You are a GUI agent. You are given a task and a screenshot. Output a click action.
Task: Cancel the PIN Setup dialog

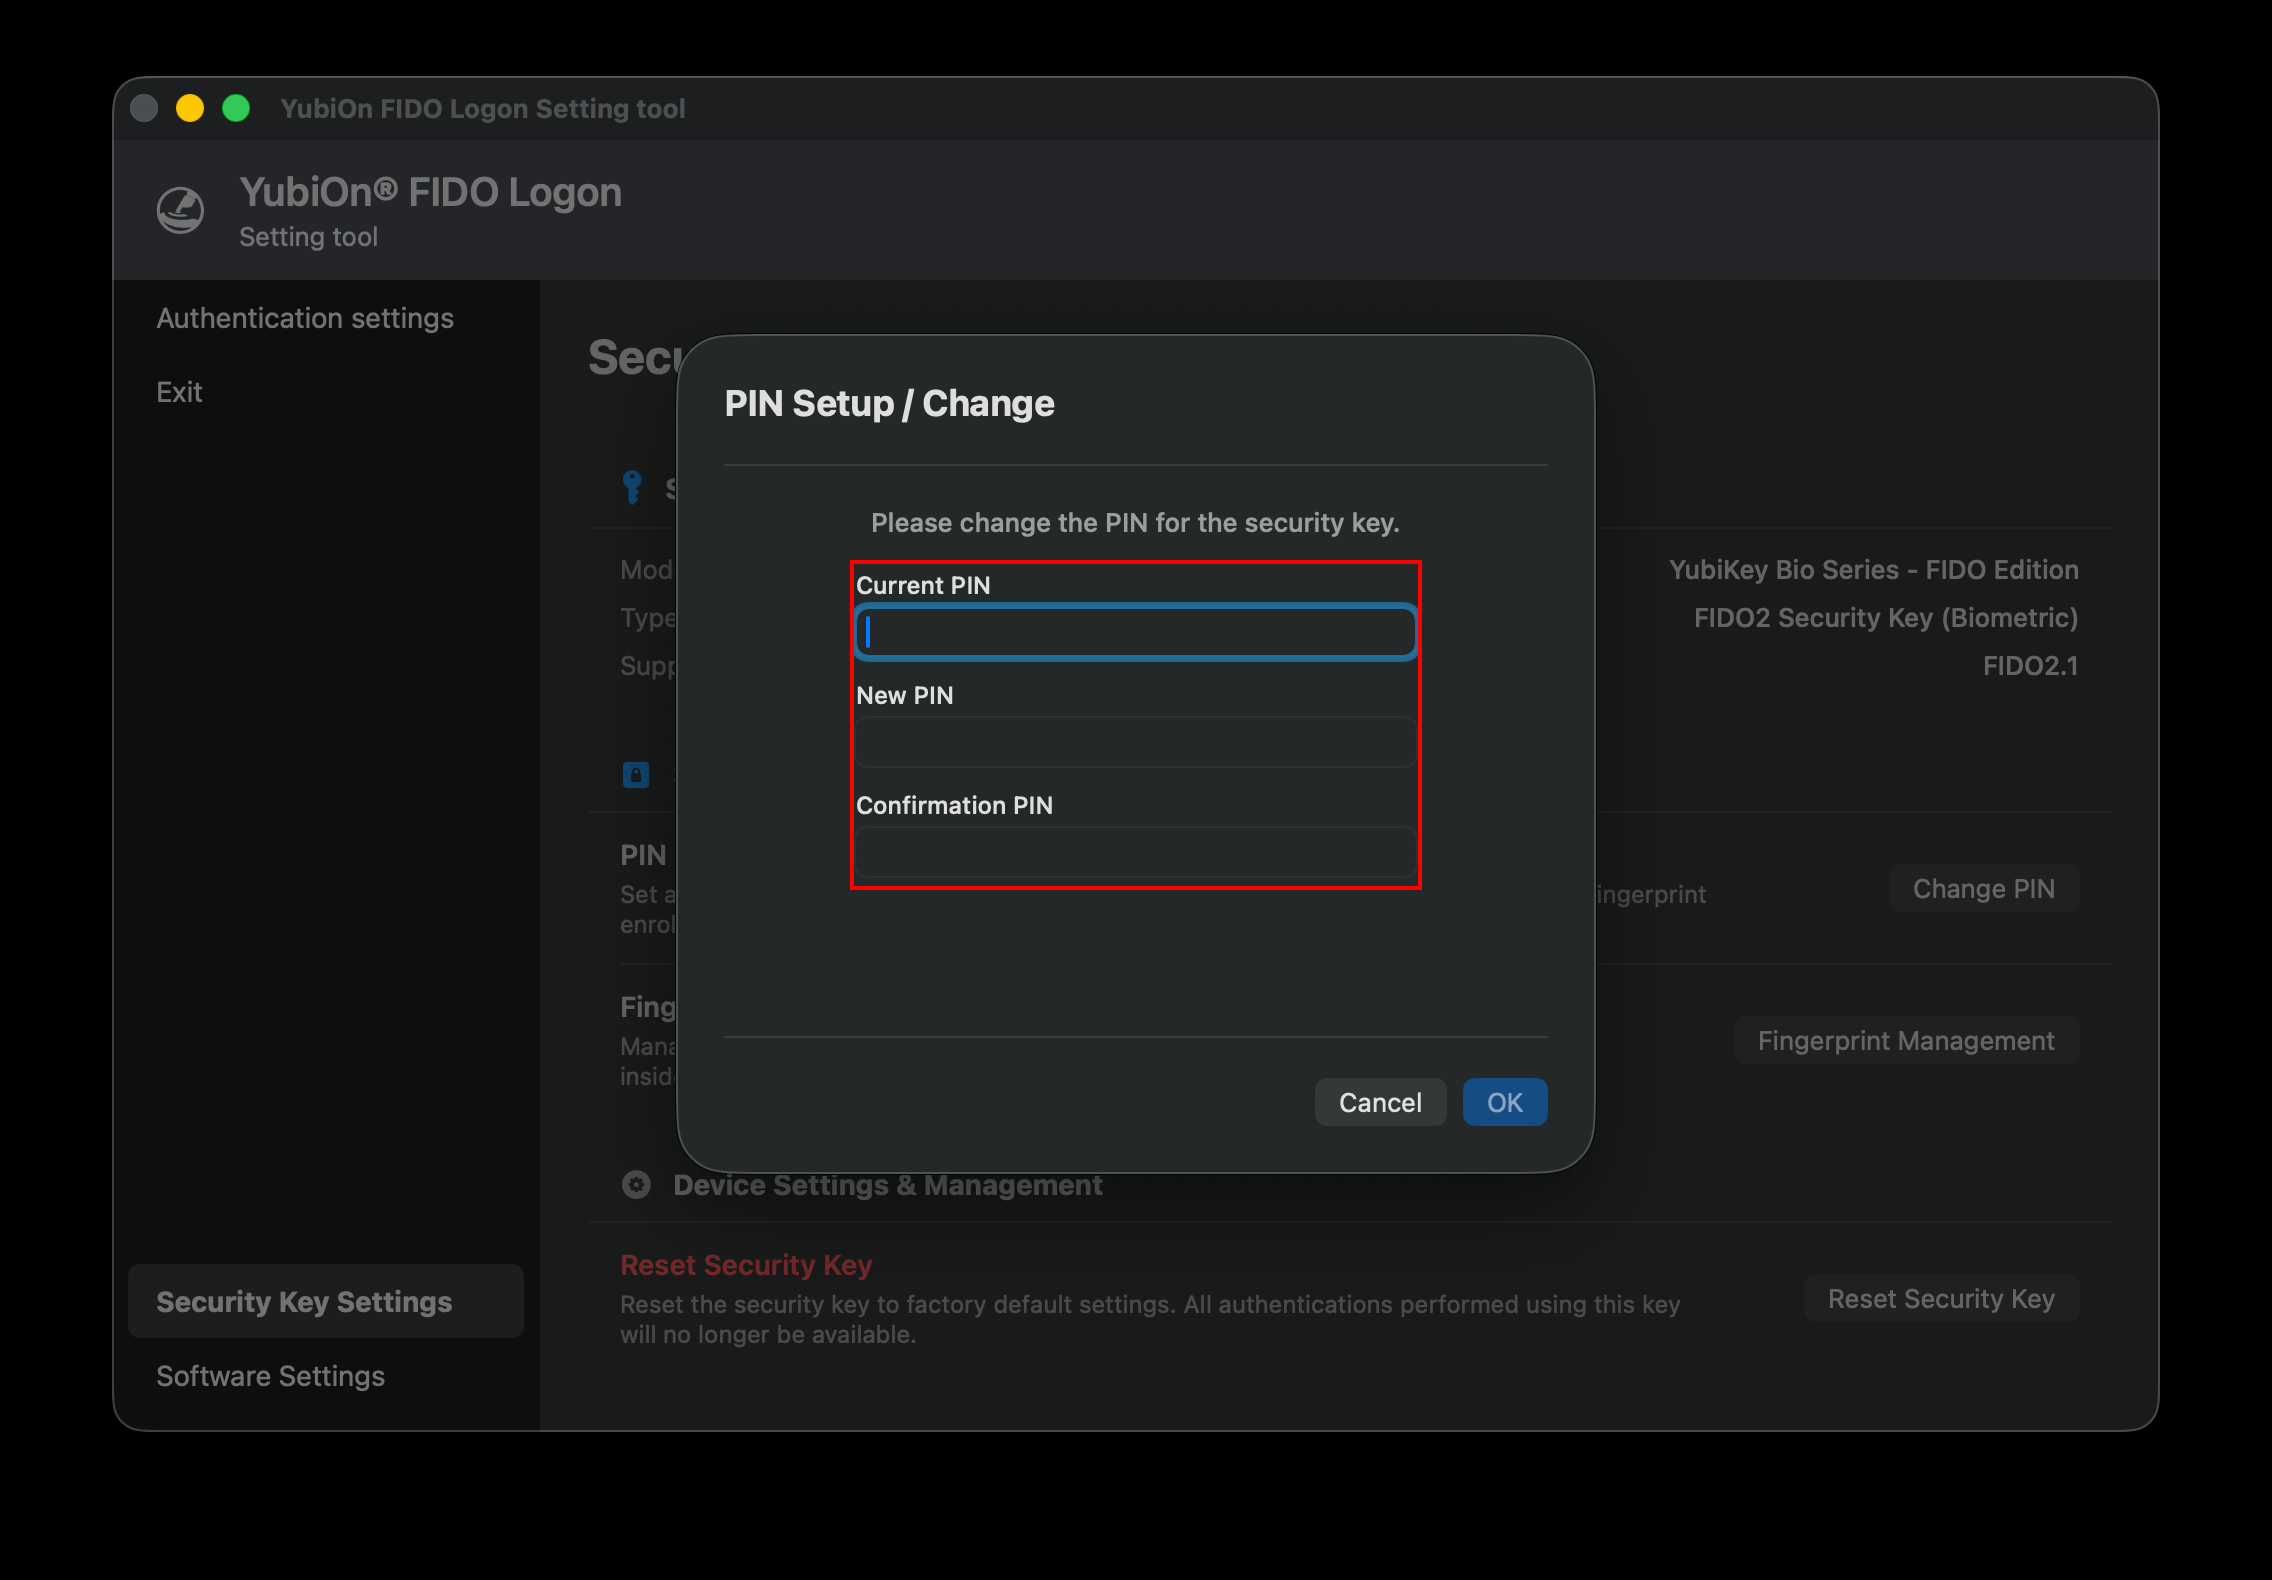[x=1380, y=1102]
